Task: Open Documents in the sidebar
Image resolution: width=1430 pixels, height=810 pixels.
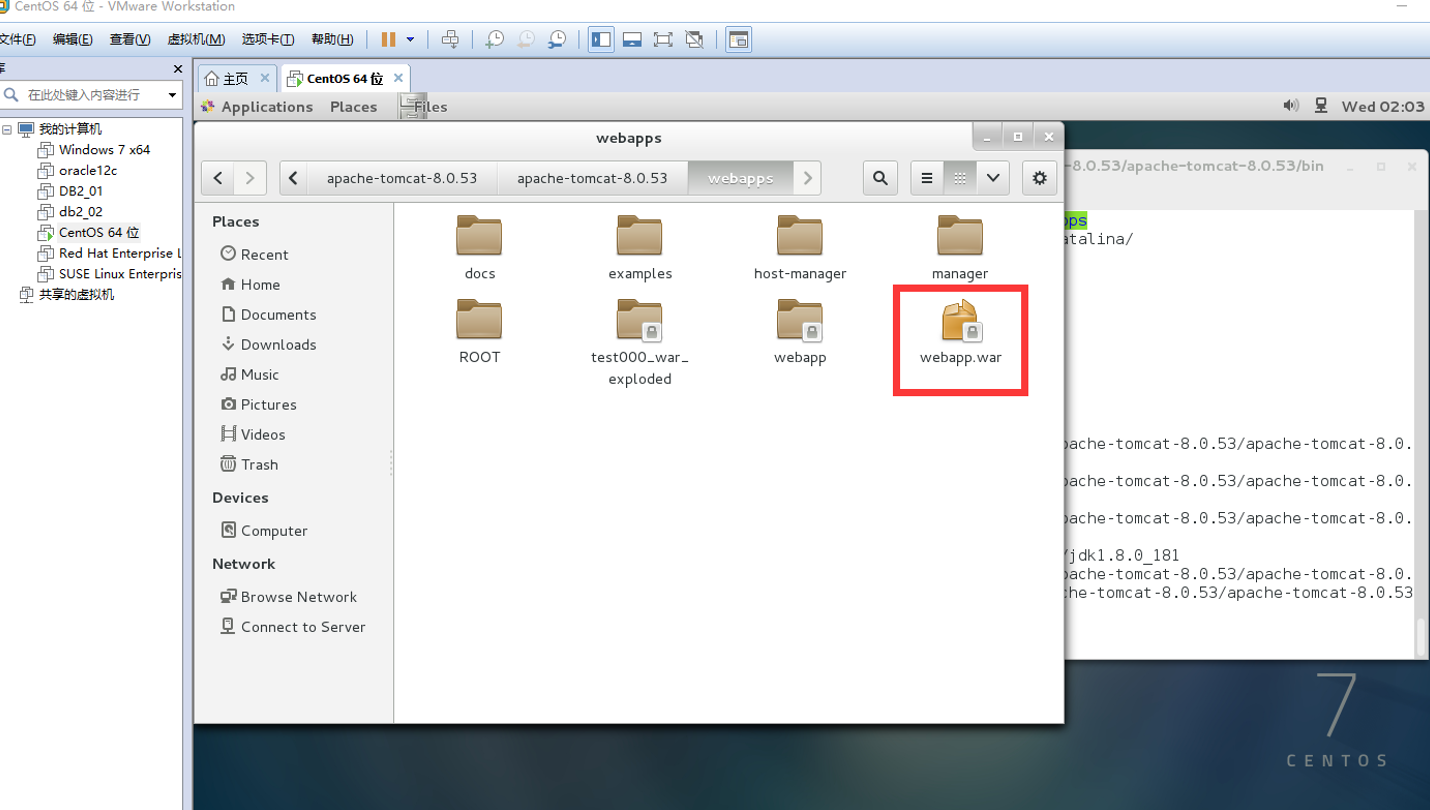Action: (268, 314)
